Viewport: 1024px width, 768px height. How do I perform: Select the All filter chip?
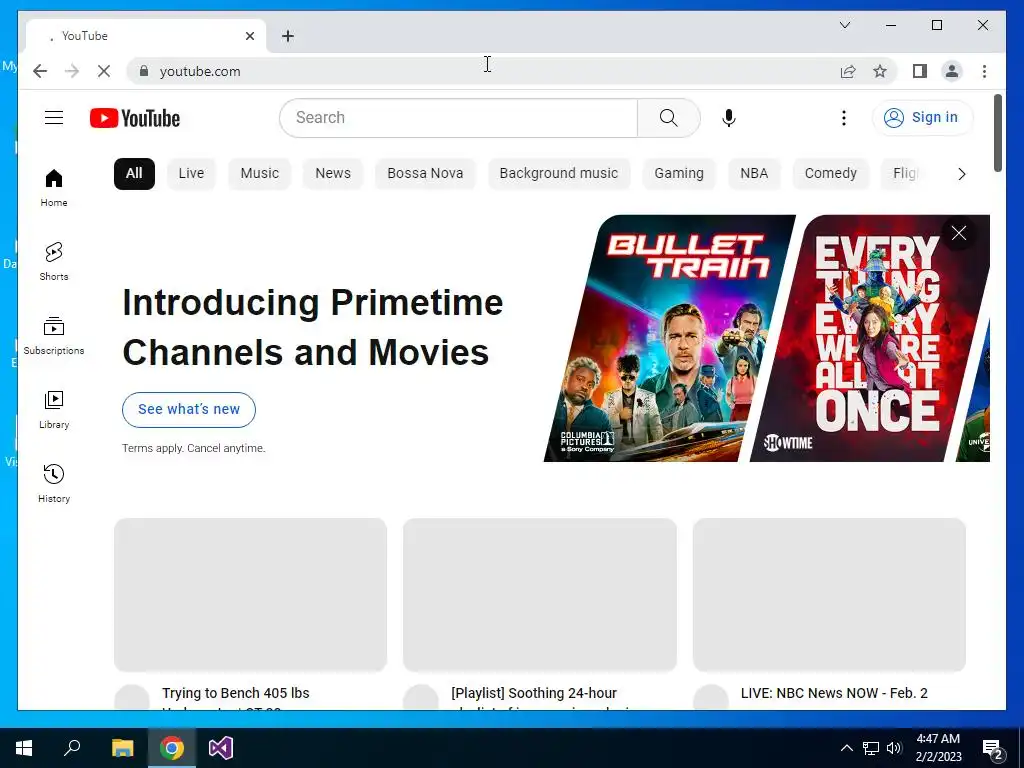tap(134, 174)
